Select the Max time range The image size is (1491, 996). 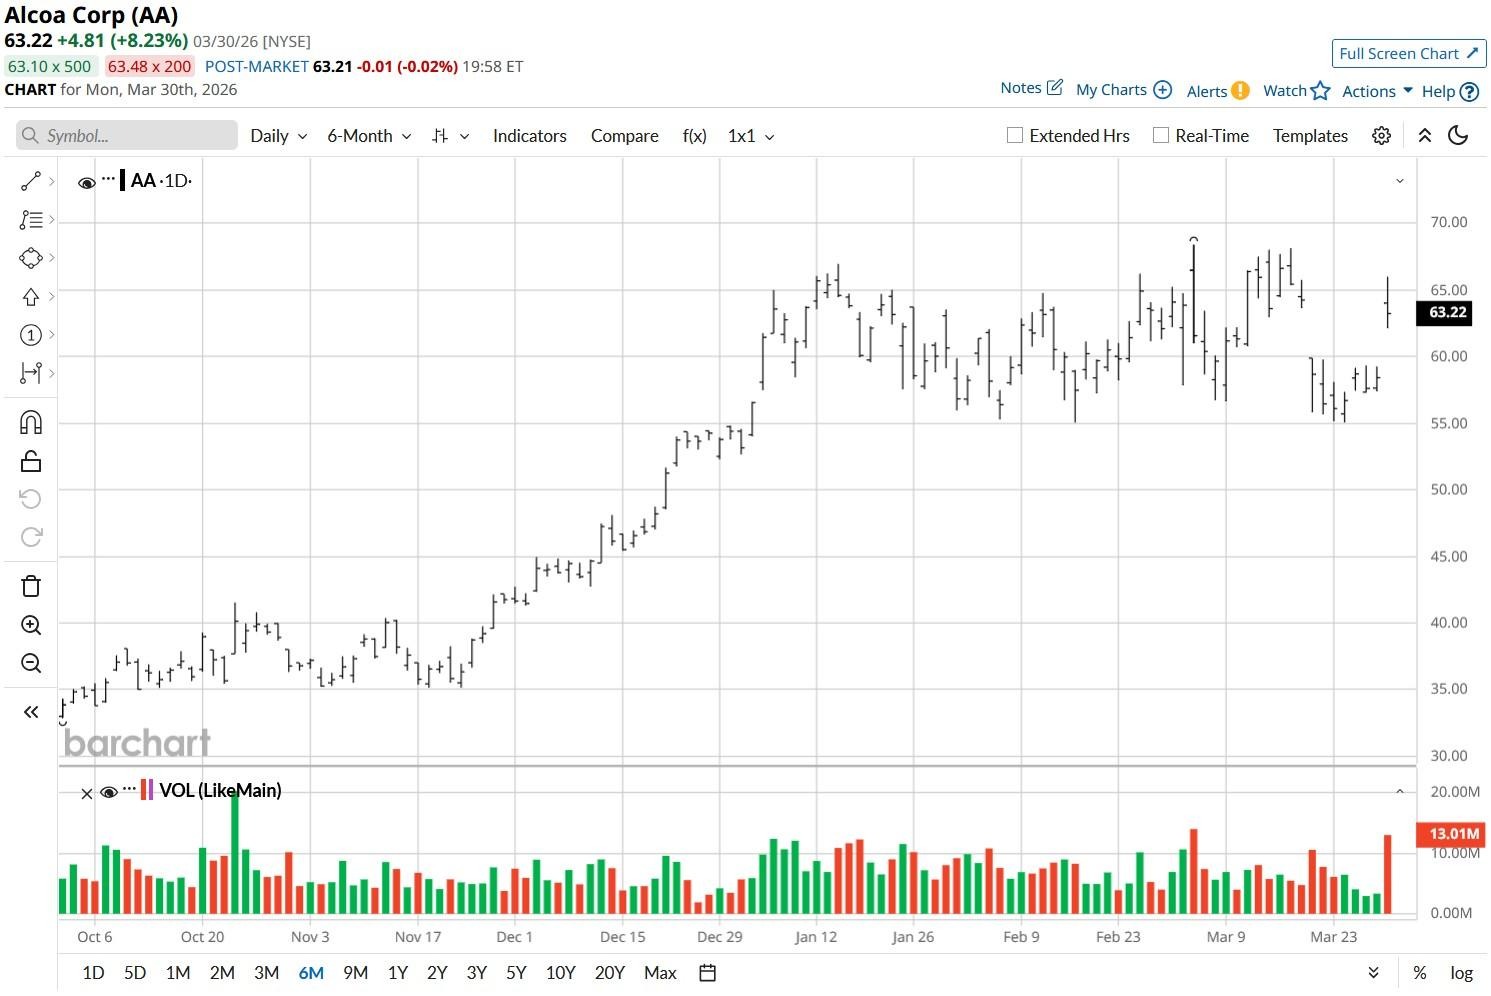point(660,973)
